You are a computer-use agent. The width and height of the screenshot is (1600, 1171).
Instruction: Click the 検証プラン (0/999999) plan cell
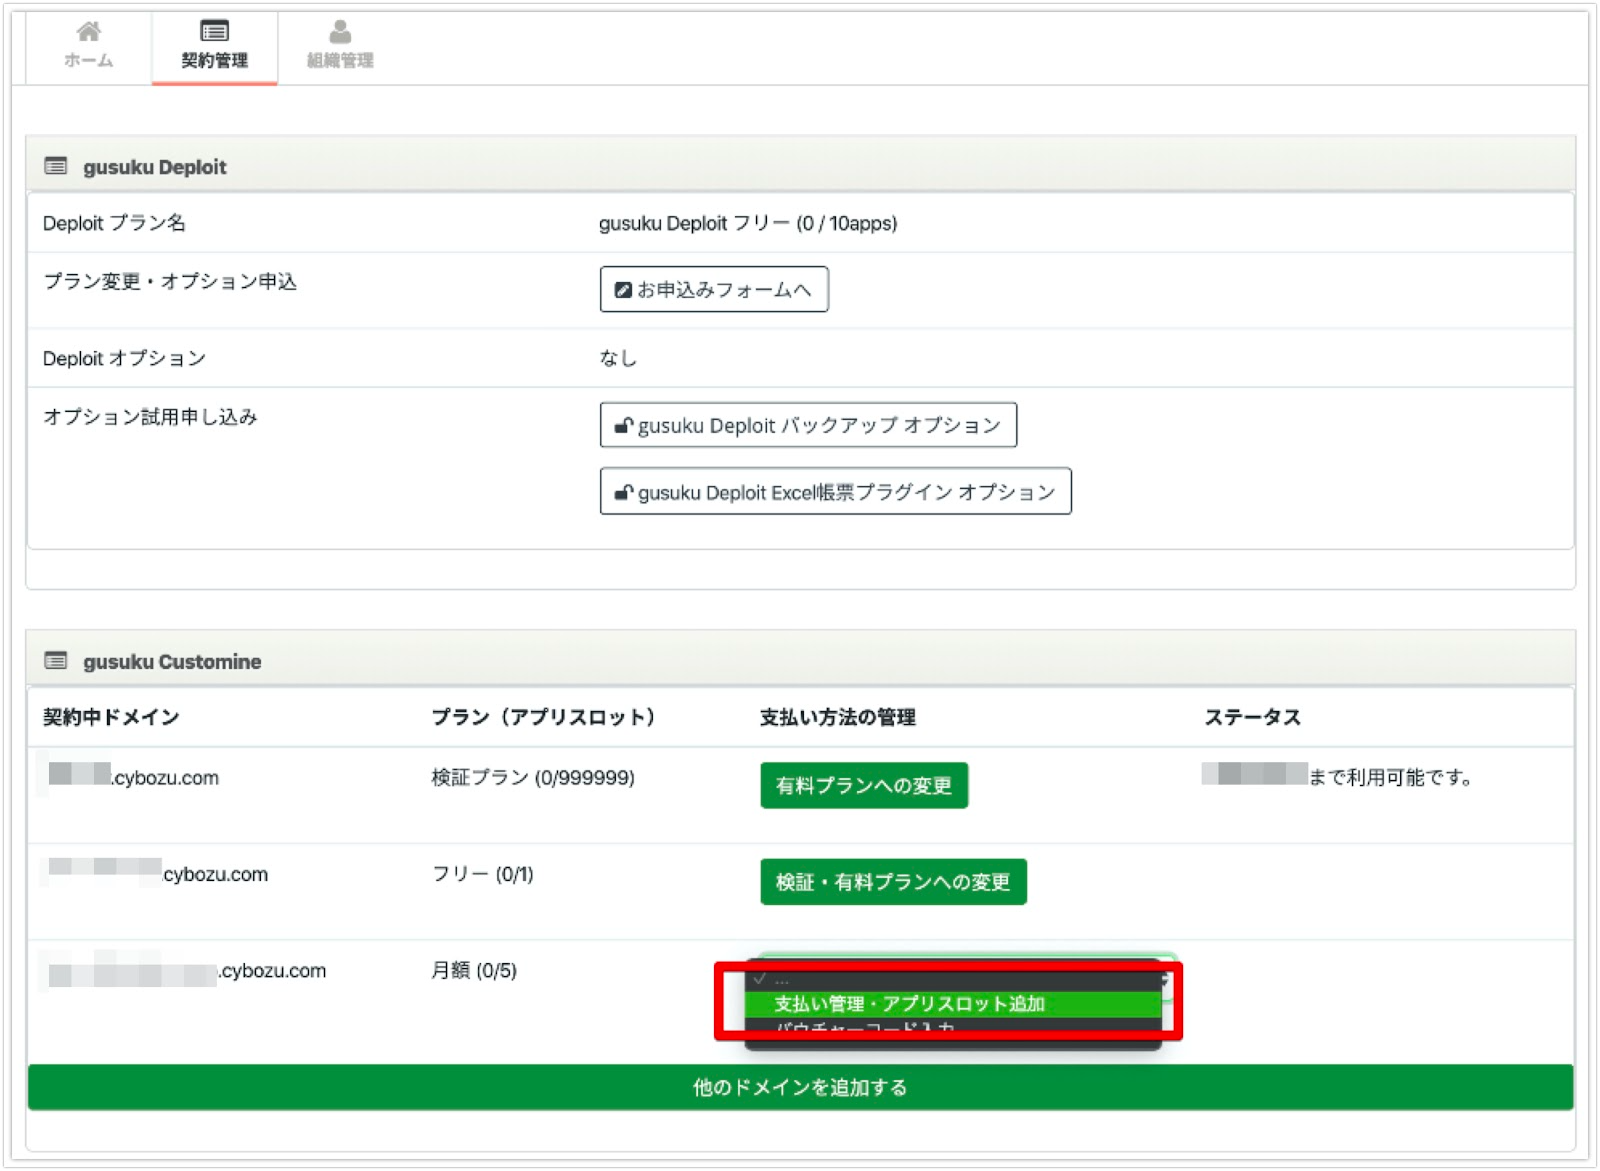533,777
